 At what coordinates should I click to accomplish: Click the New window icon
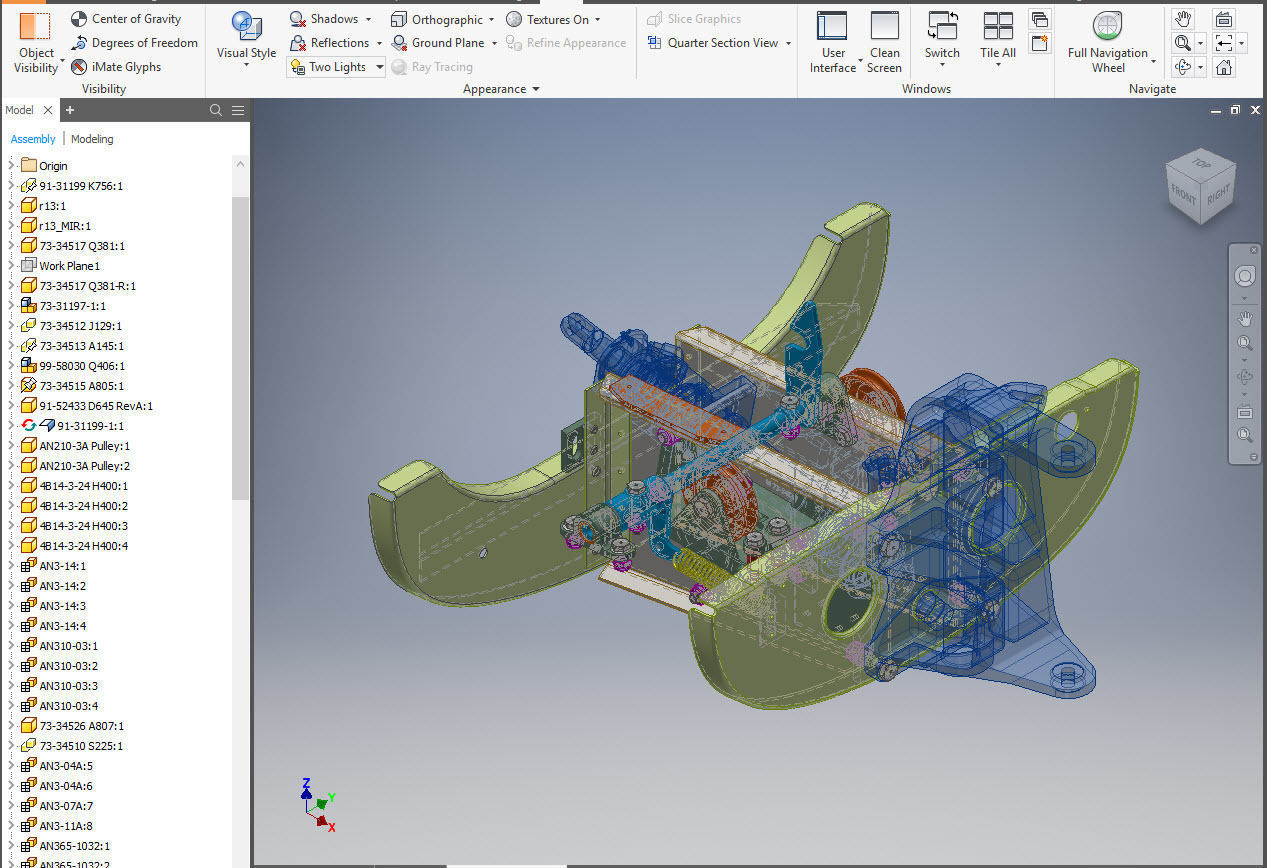click(x=1040, y=43)
